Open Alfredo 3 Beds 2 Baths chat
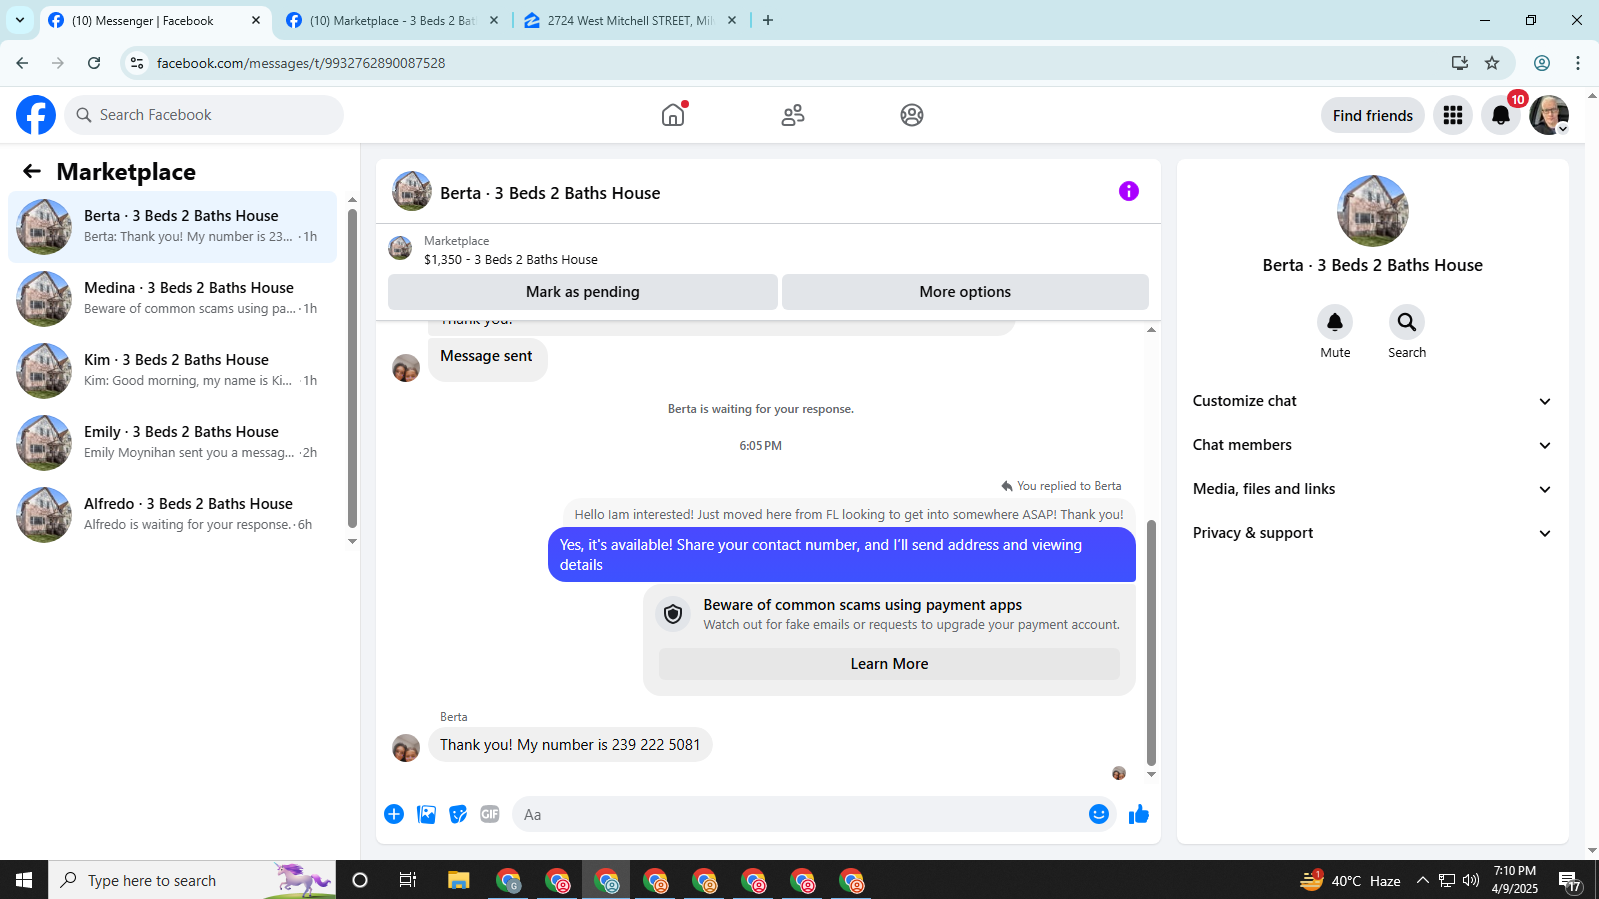 [x=172, y=515]
